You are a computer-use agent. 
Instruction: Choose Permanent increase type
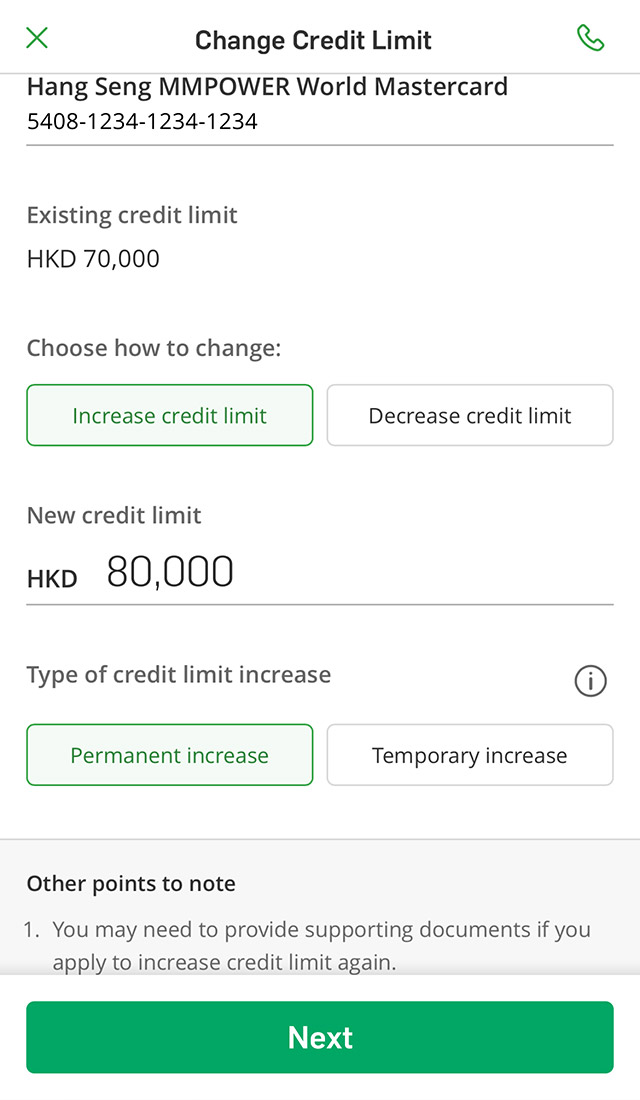[170, 755]
